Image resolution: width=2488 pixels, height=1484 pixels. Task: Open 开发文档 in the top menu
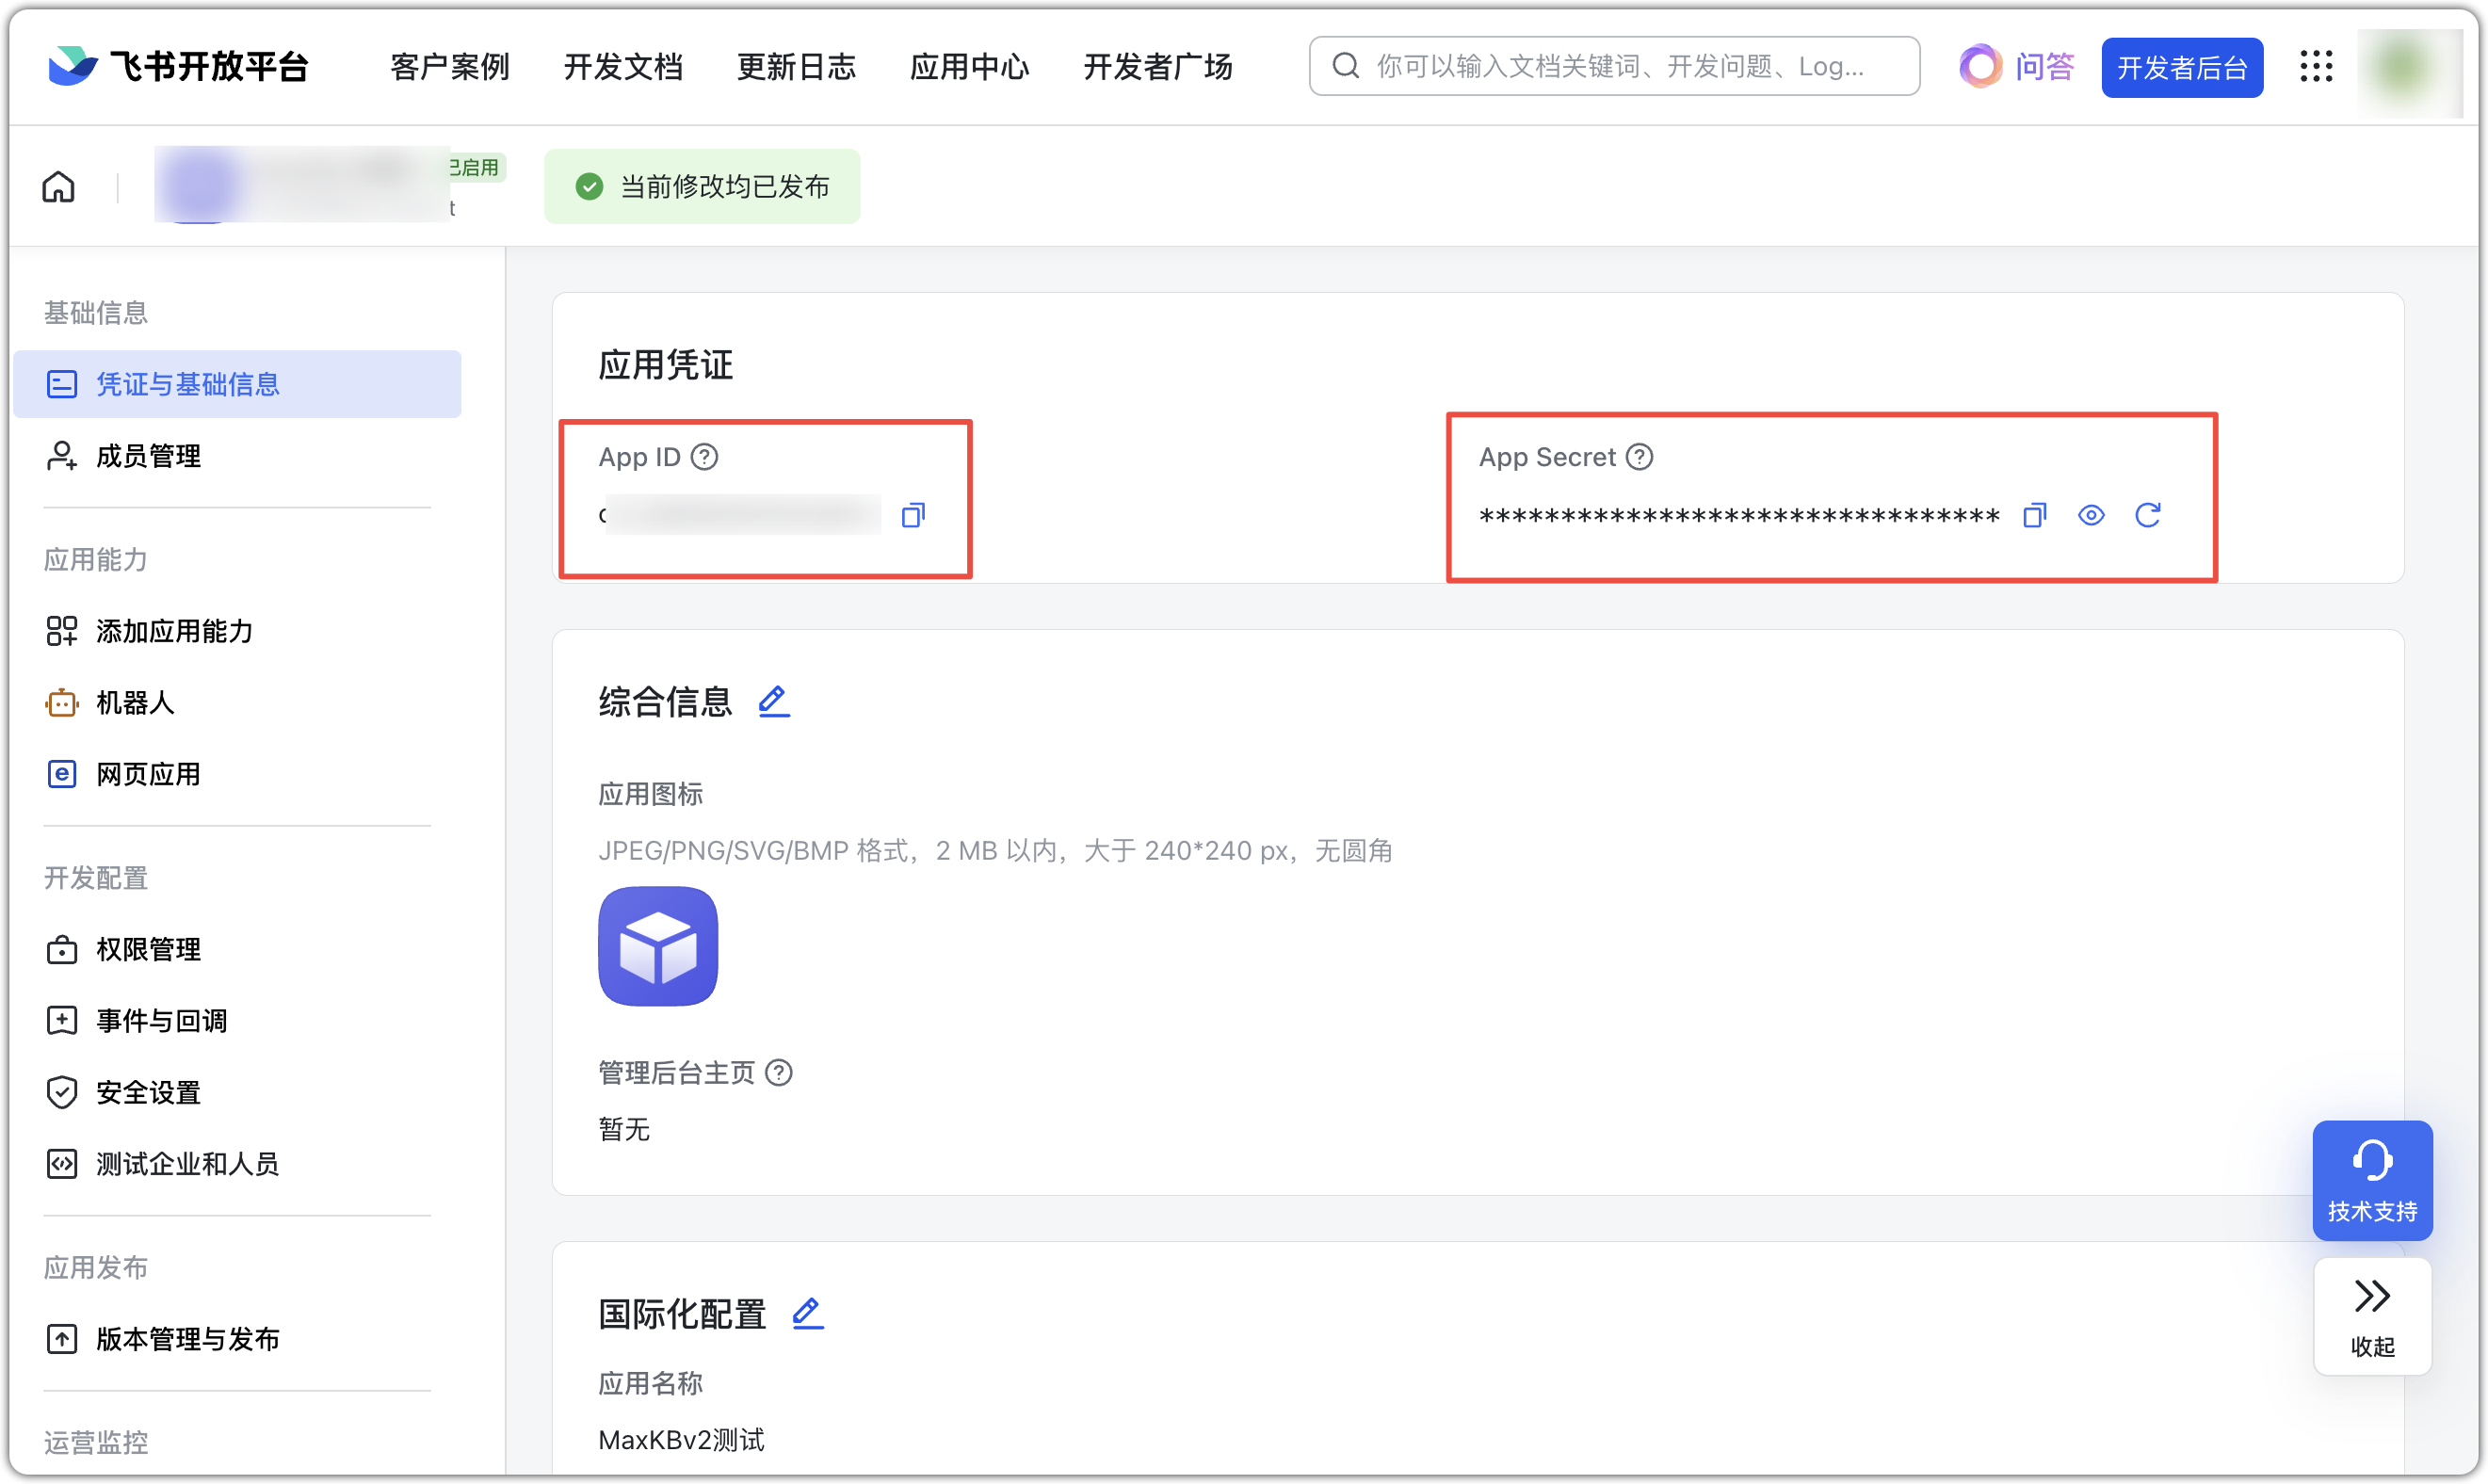622,66
